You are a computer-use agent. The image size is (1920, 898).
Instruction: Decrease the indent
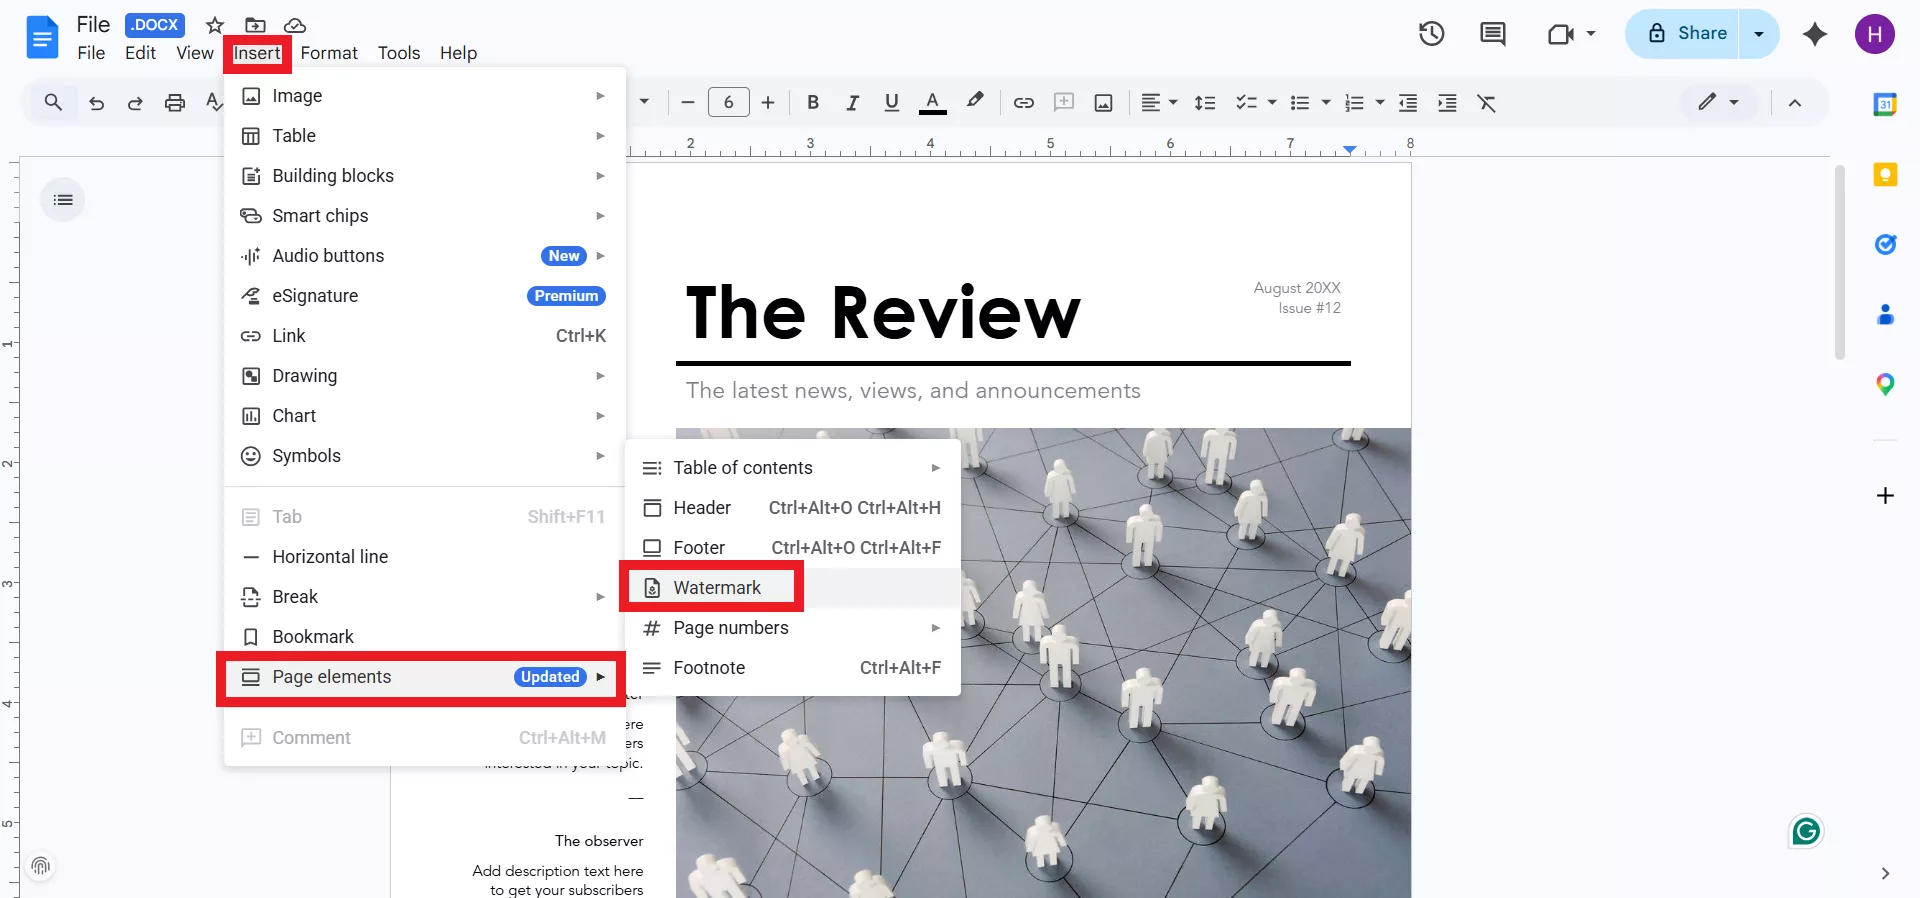click(1408, 102)
